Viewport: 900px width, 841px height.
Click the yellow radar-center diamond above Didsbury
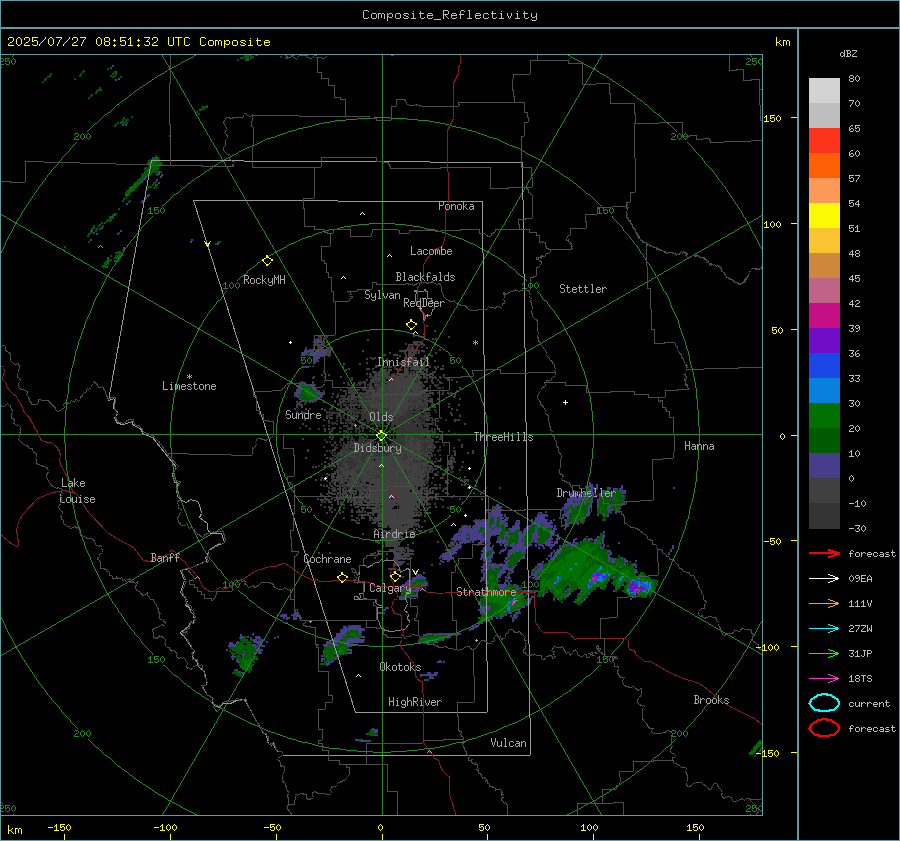point(381,436)
